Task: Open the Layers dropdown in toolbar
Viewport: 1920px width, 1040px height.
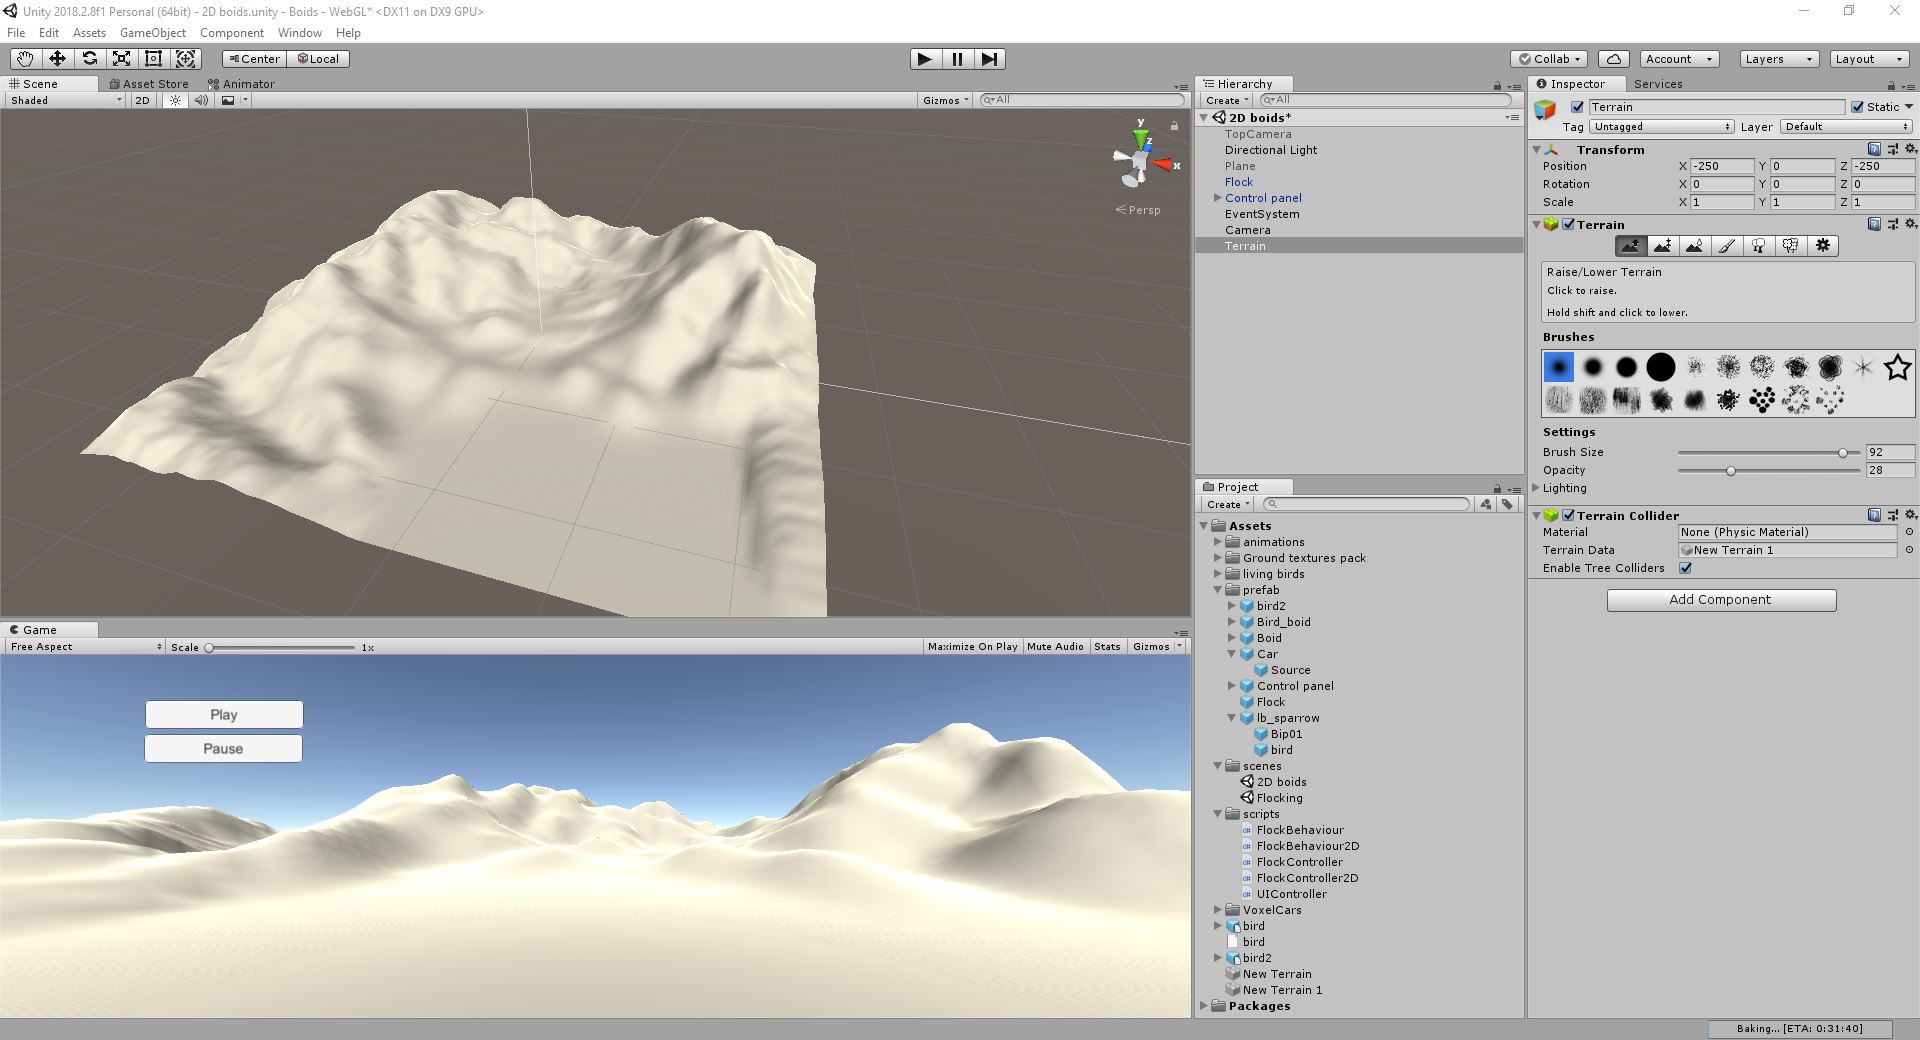Action: (1779, 59)
